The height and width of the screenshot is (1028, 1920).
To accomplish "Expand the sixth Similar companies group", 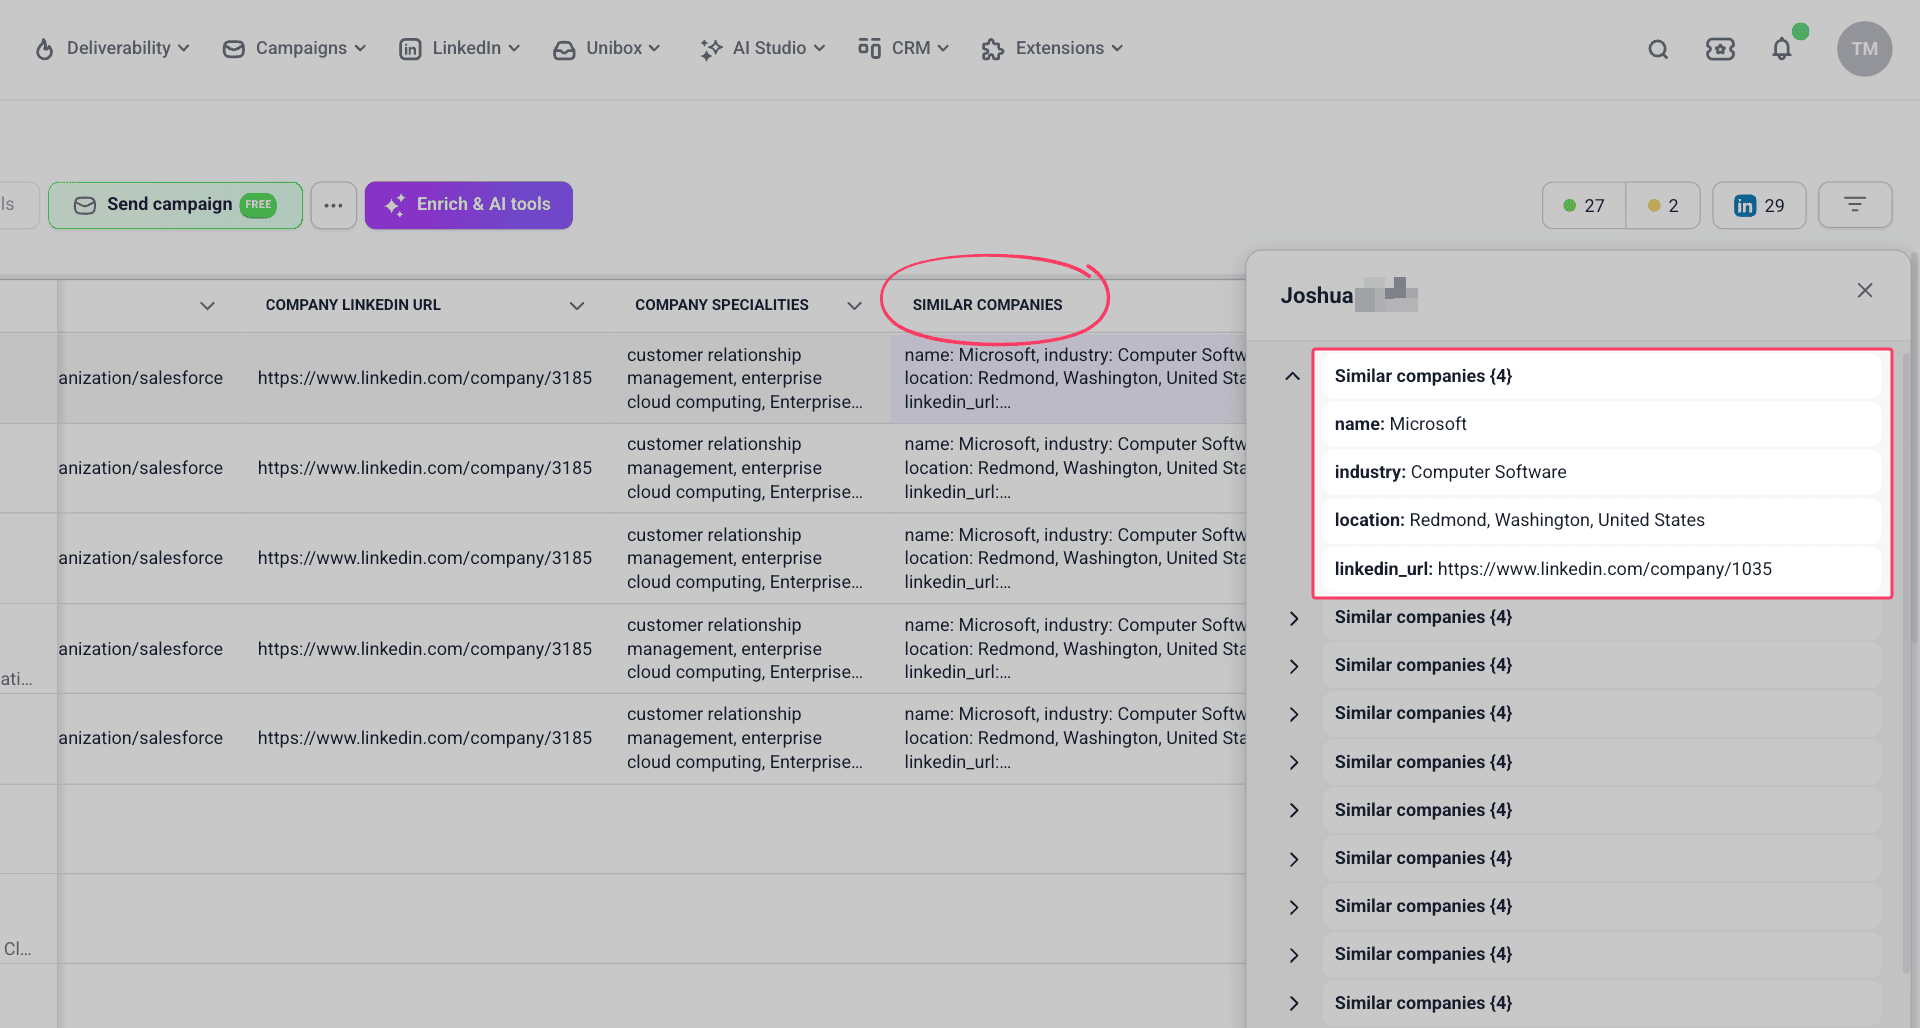I will click(x=1293, y=810).
